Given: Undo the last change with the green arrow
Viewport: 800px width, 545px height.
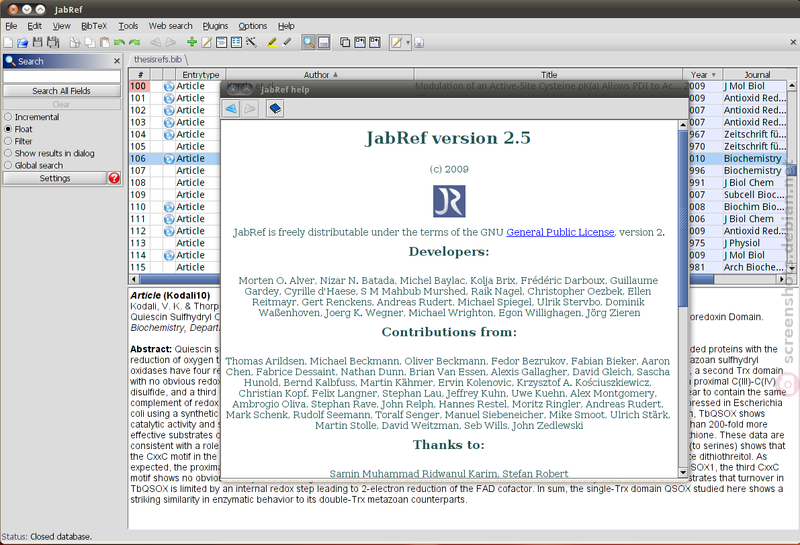Looking at the screenshot, I should (119, 42).
